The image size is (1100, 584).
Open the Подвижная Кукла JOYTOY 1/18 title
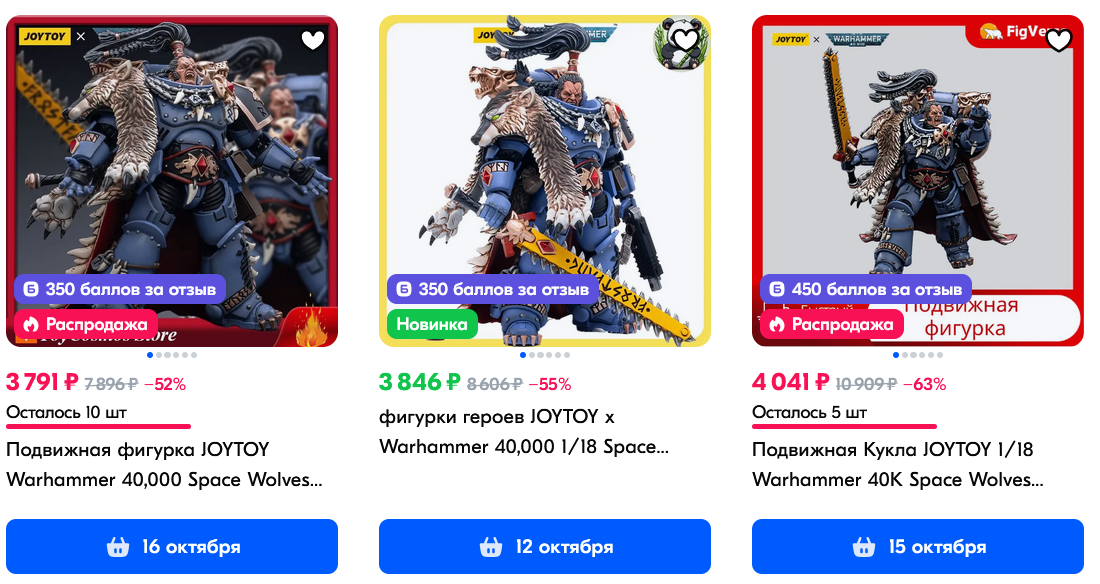point(898,464)
